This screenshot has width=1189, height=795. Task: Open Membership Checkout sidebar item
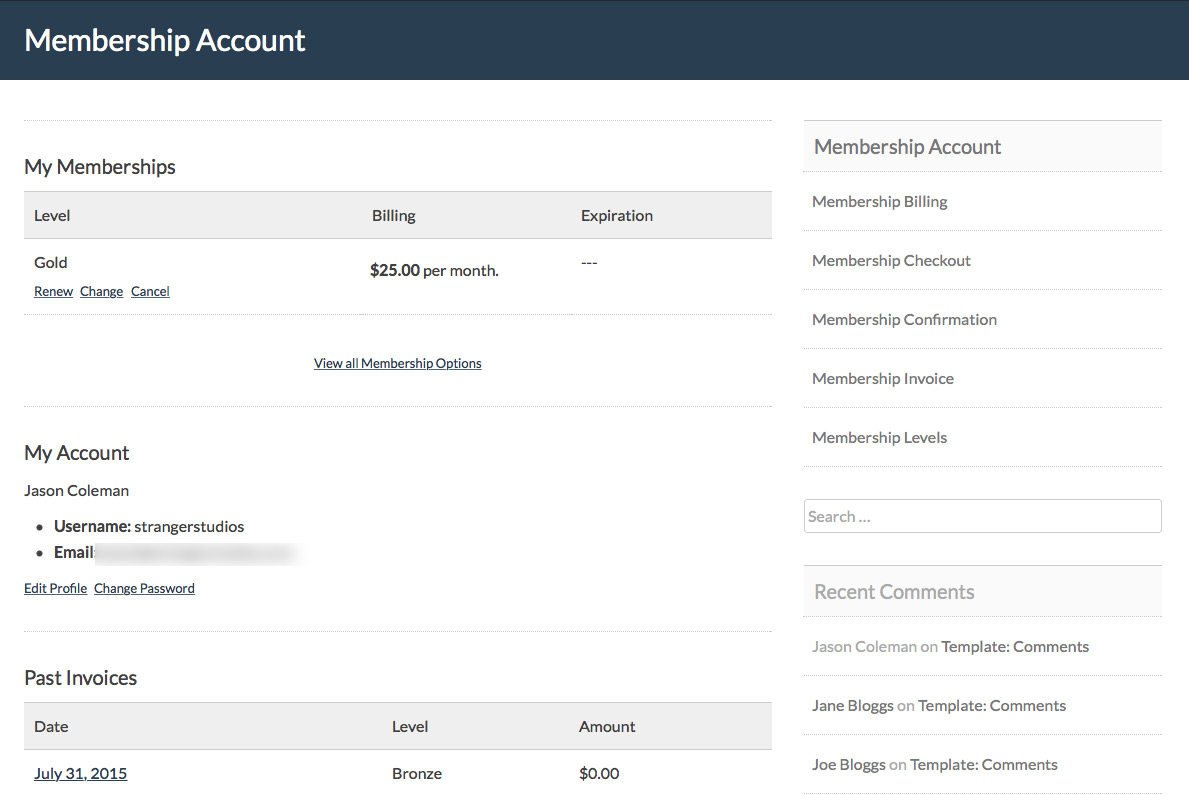pyautogui.click(x=891, y=261)
